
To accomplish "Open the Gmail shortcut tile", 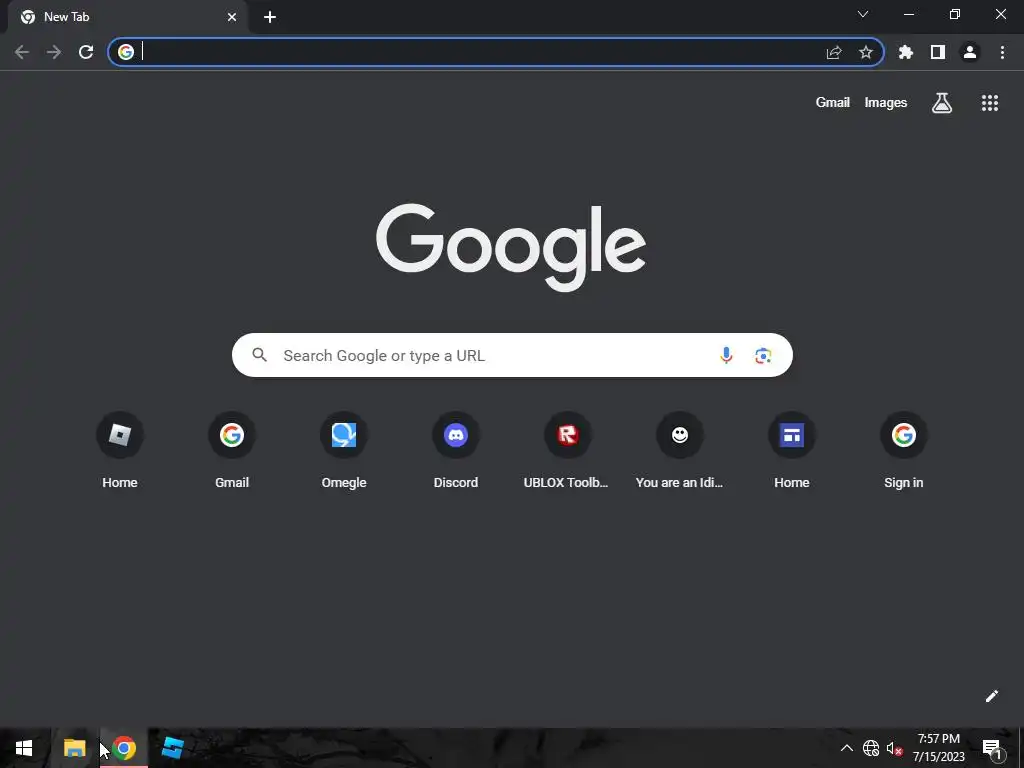I will coord(232,451).
